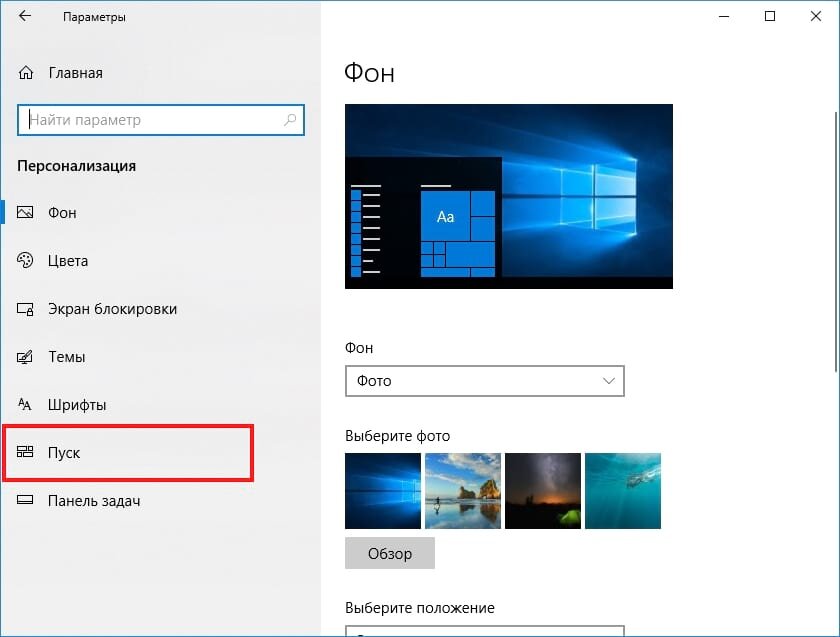Click the Темы brush icon
This screenshot has height=637, width=840.
pos(25,357)
